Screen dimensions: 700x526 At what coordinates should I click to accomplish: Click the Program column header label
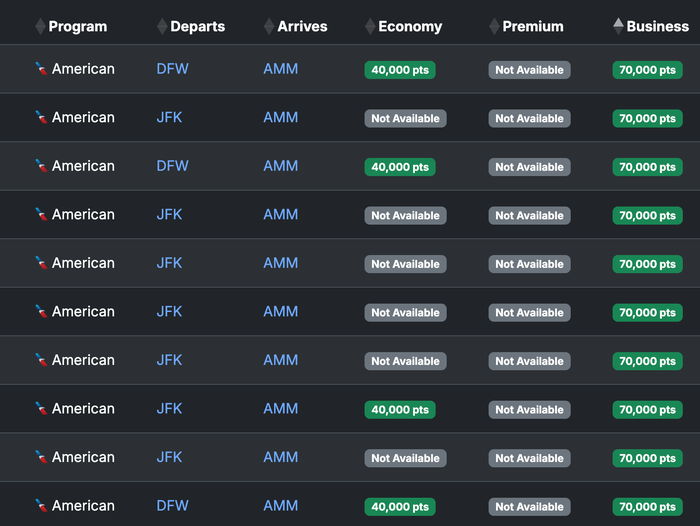coord(78,26)
